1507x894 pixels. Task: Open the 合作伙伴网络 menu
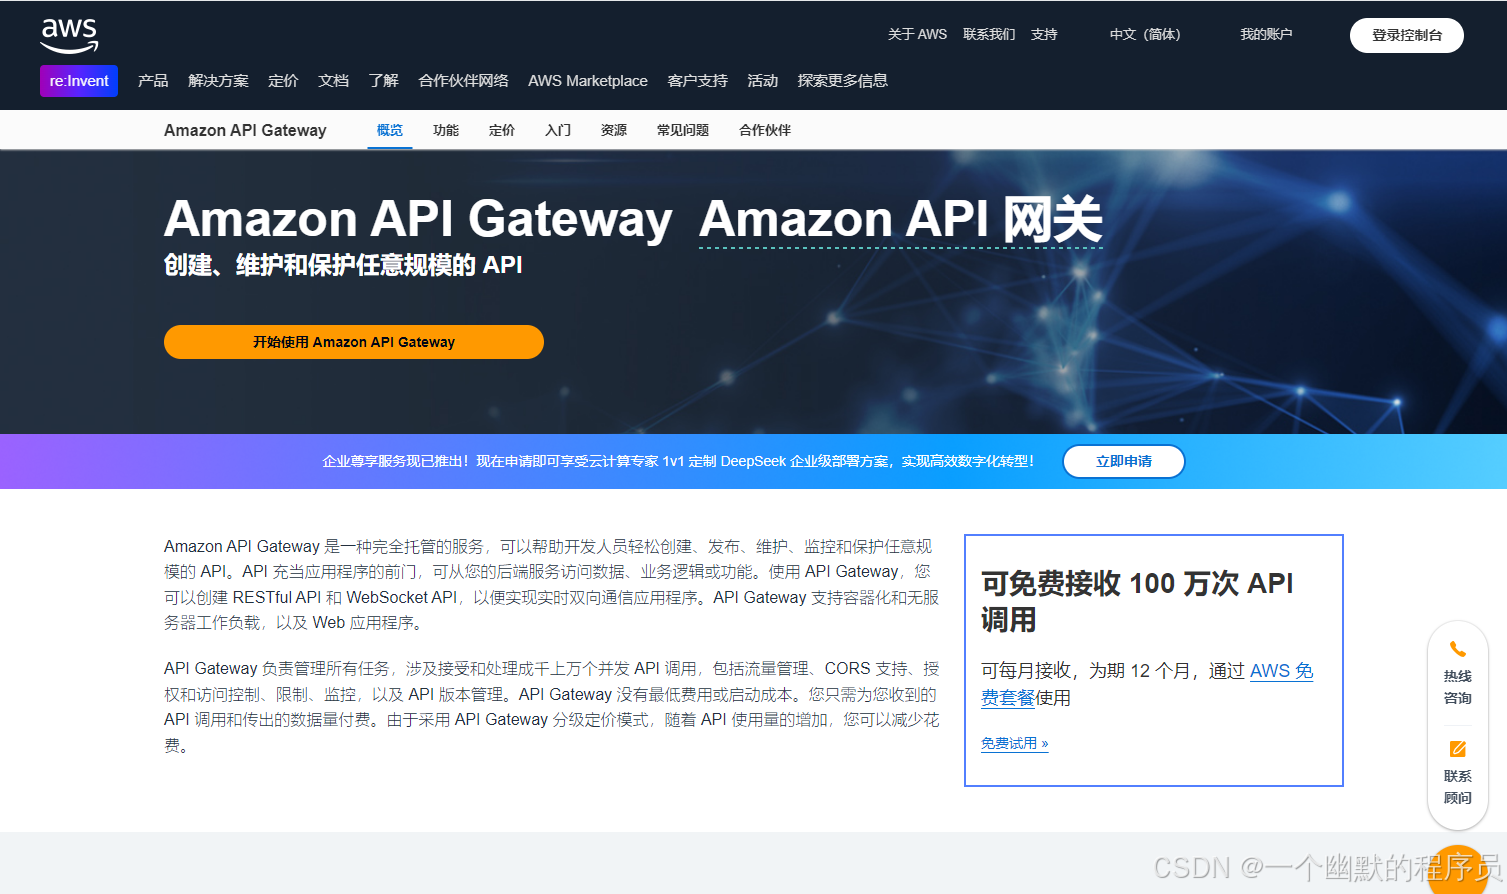(x=463, y=81)
